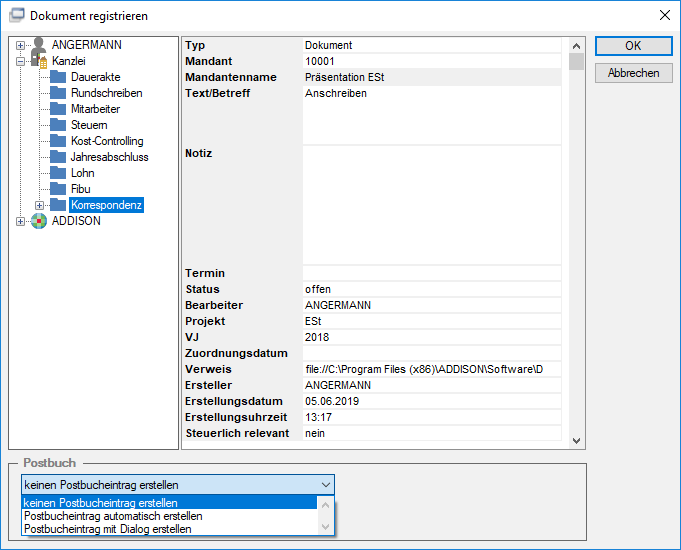
Task: Select the Kost-Controlling folder label
Action: point(107,141)
